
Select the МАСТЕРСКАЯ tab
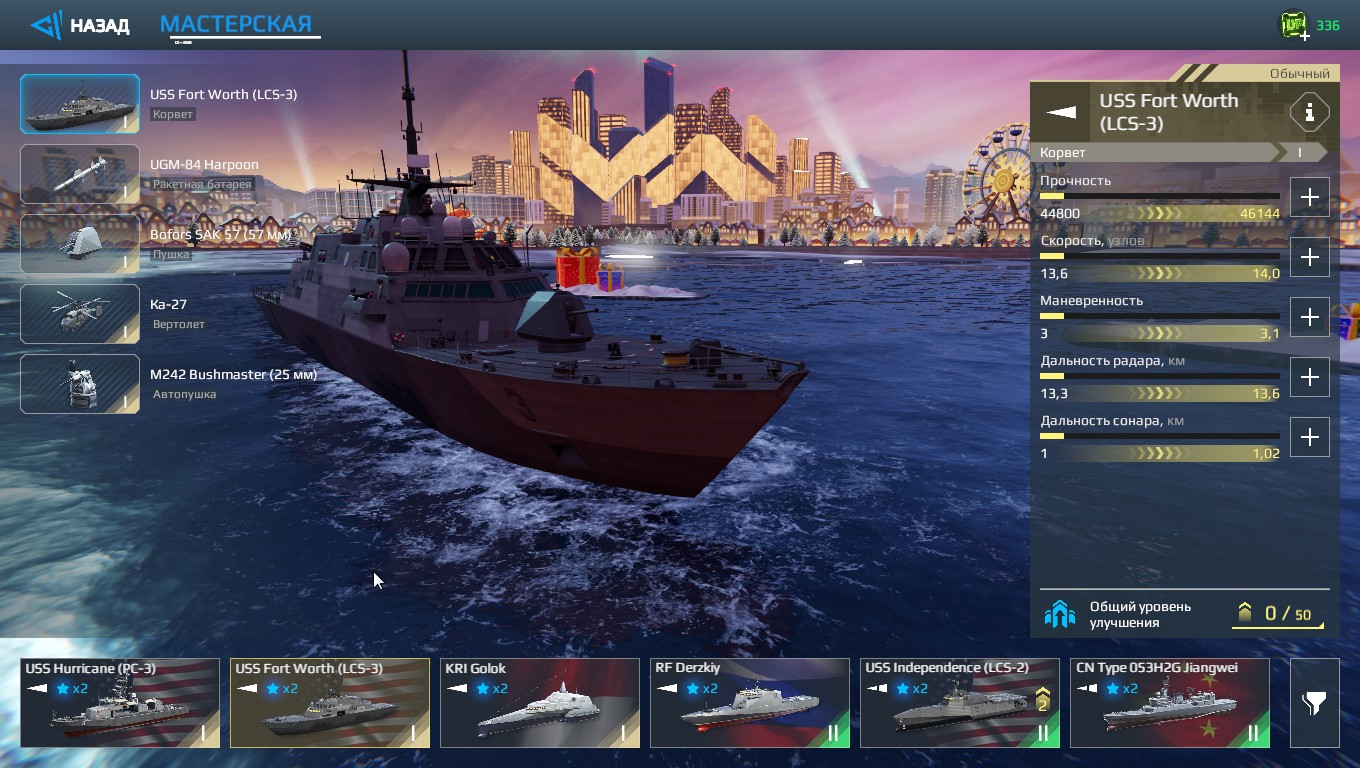pyautogui.click(x=236, y=24)
